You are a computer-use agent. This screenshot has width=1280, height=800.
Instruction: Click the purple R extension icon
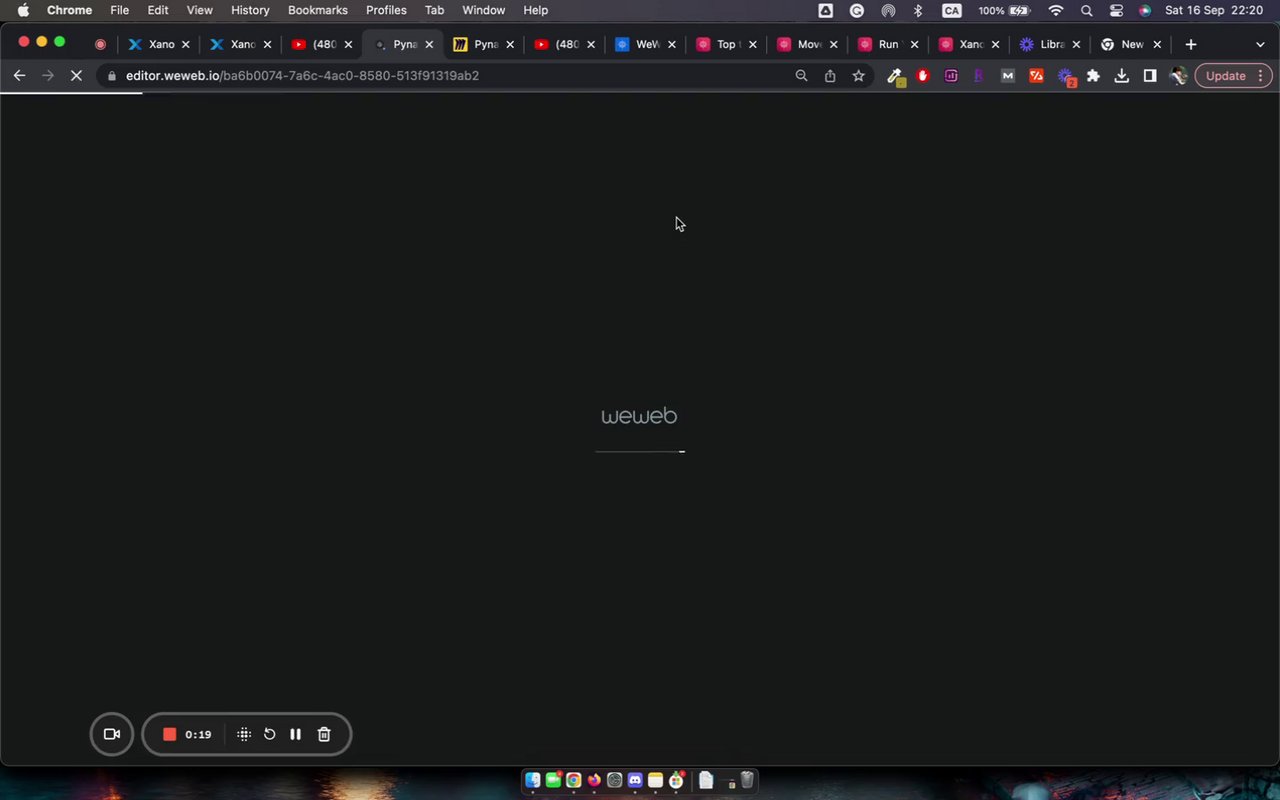(979, 75)
